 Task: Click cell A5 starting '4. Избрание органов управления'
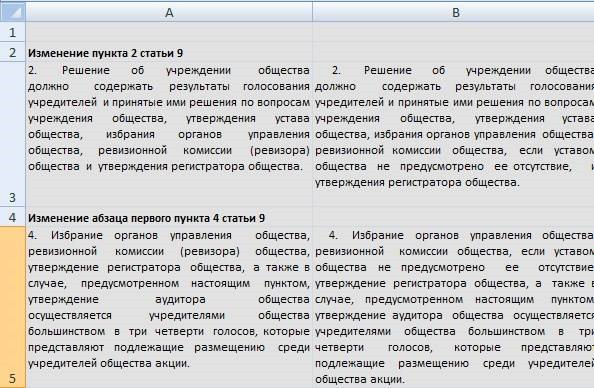click(x=169, y=307)
